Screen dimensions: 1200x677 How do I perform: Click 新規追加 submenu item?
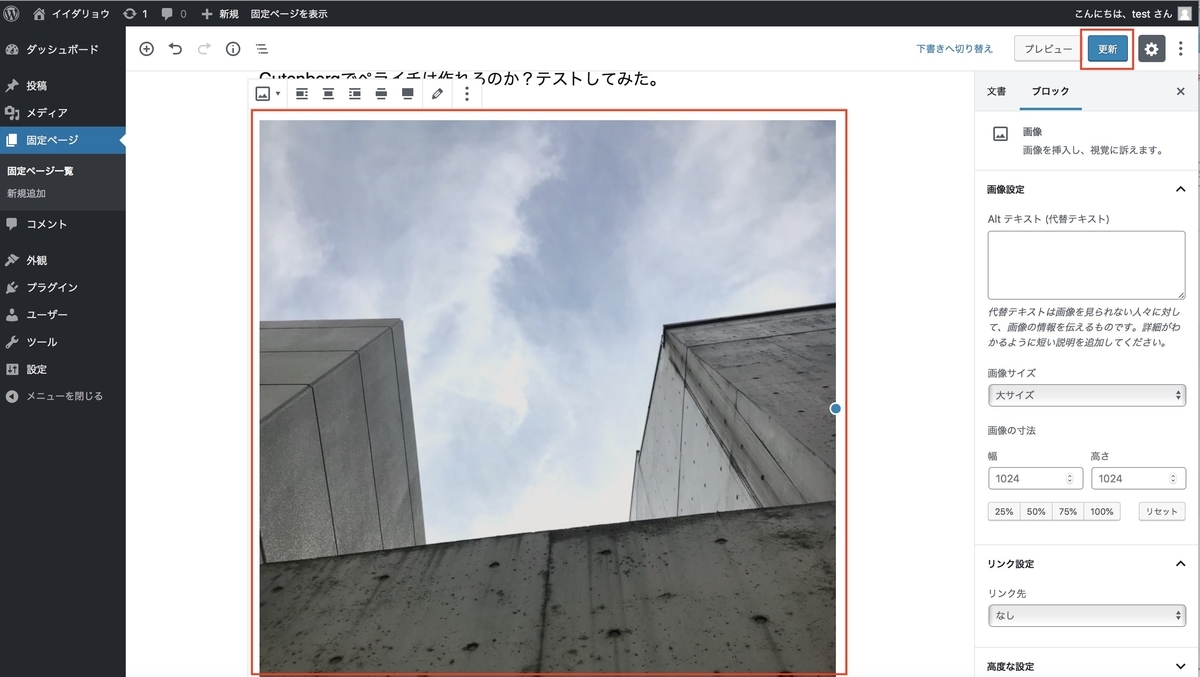click(x=26, y=193)
